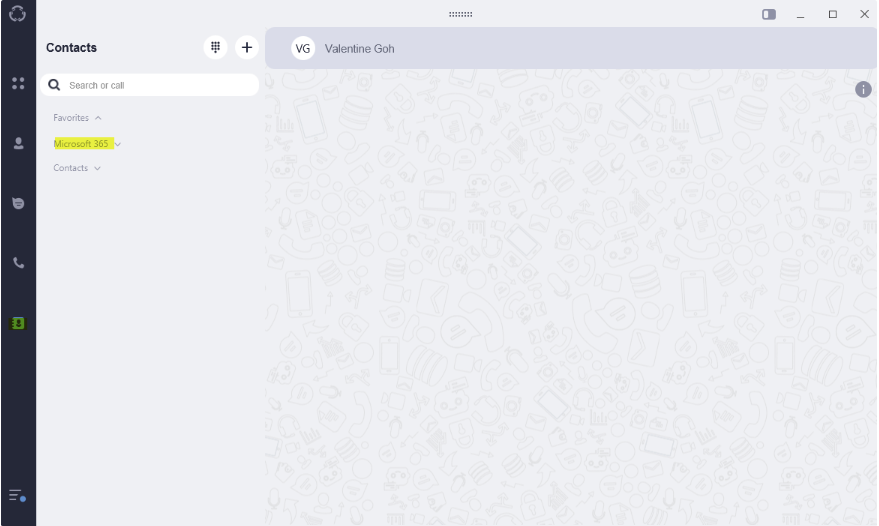The width and height of the screenshot is (879, 526).
Task: Select the Valentine Goh name header
Action: coord(359,49)
